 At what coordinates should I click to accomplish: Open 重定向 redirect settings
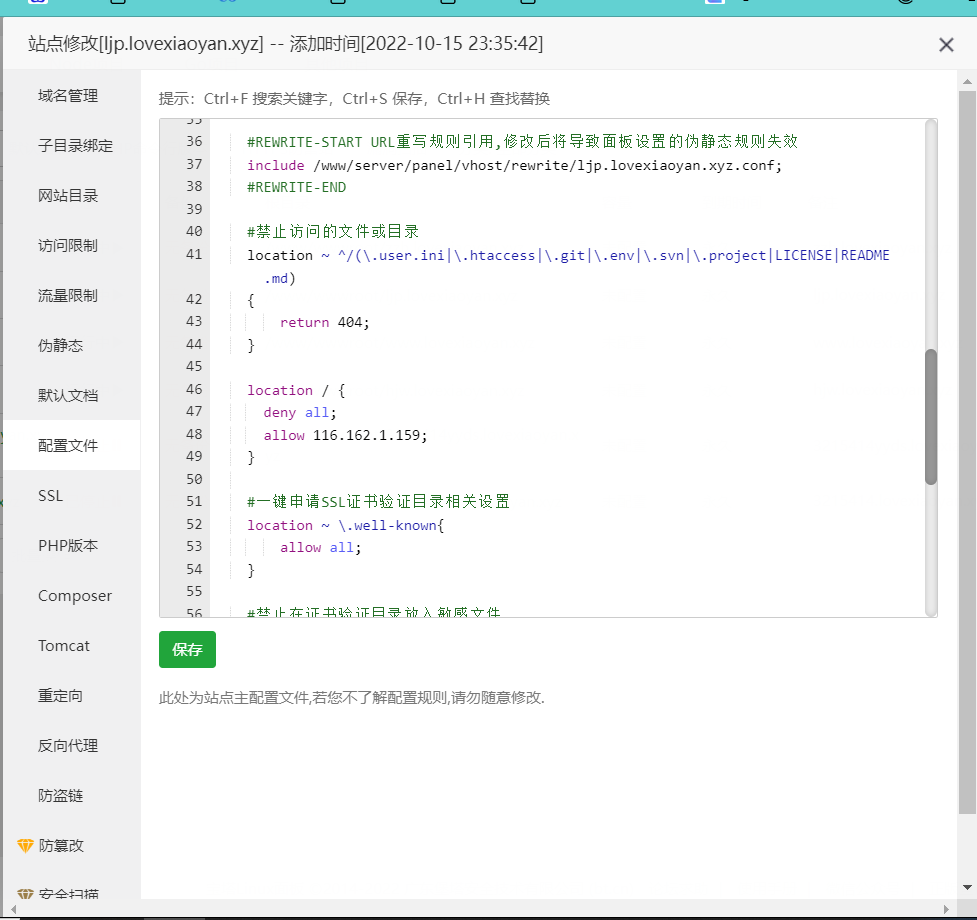[x=60, y=696]
